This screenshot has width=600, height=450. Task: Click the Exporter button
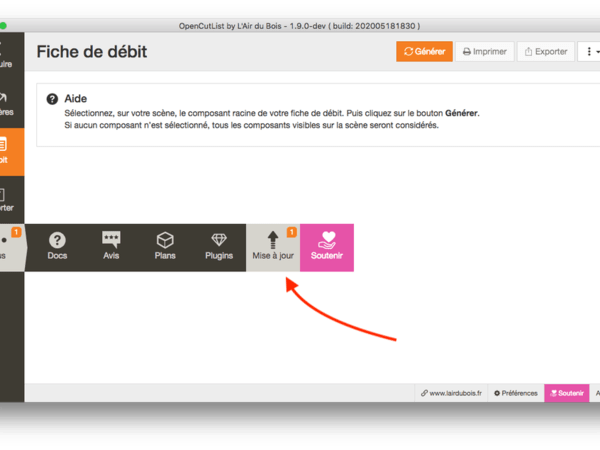[x=545, y=51]
